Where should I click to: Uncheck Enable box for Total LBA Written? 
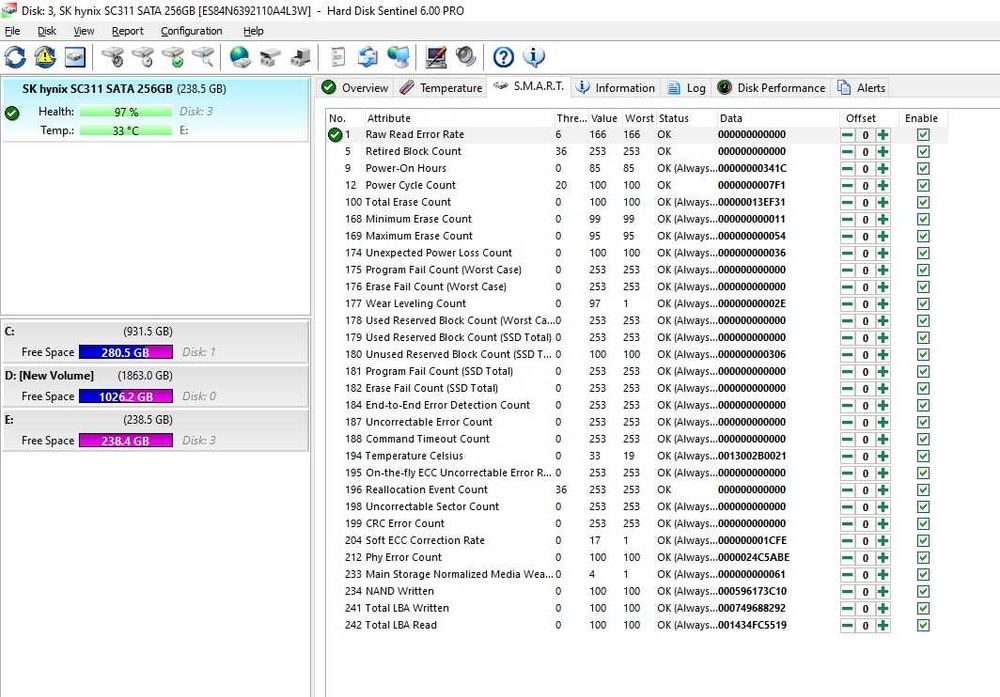pos(923,608)
